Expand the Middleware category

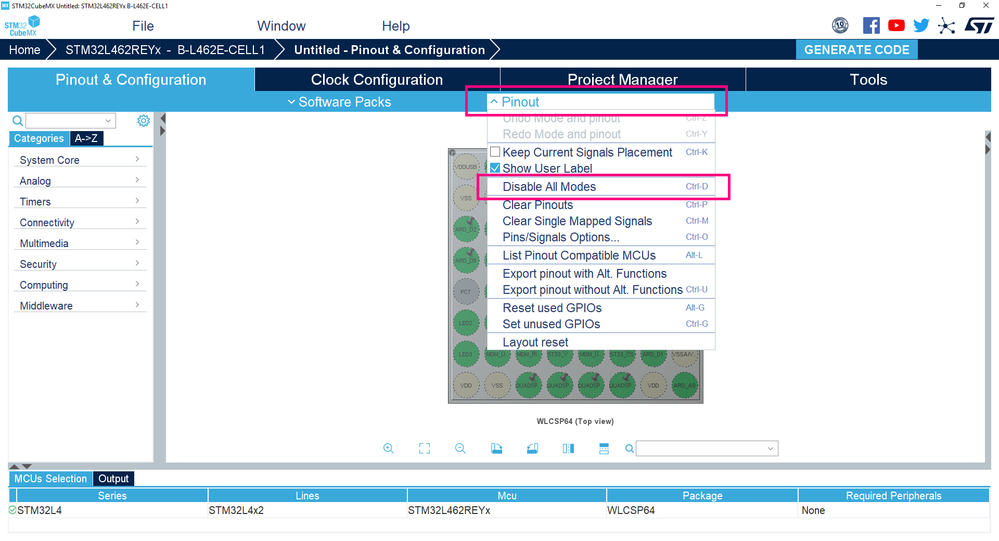coord(80,306)
